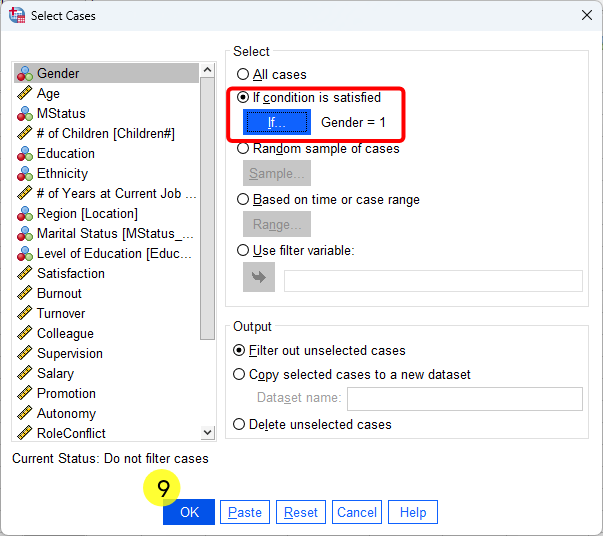Choose the Use filter variable option
Viewport: 603px width, 536px height.
(x=243, y=250)
